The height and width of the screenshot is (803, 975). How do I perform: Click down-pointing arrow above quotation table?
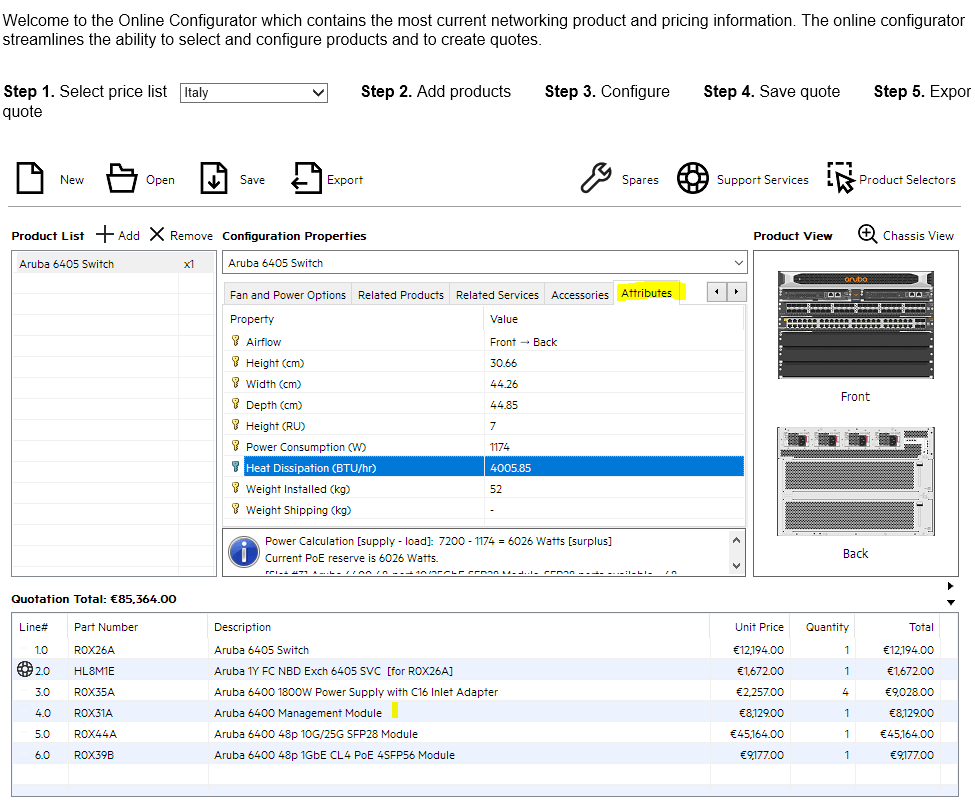point(950,602)
